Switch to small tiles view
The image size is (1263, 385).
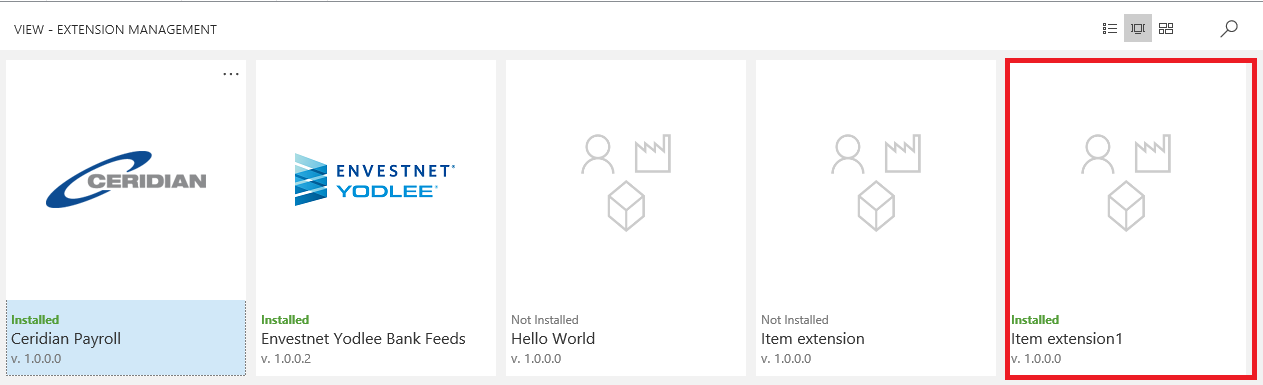point(1166,29)
